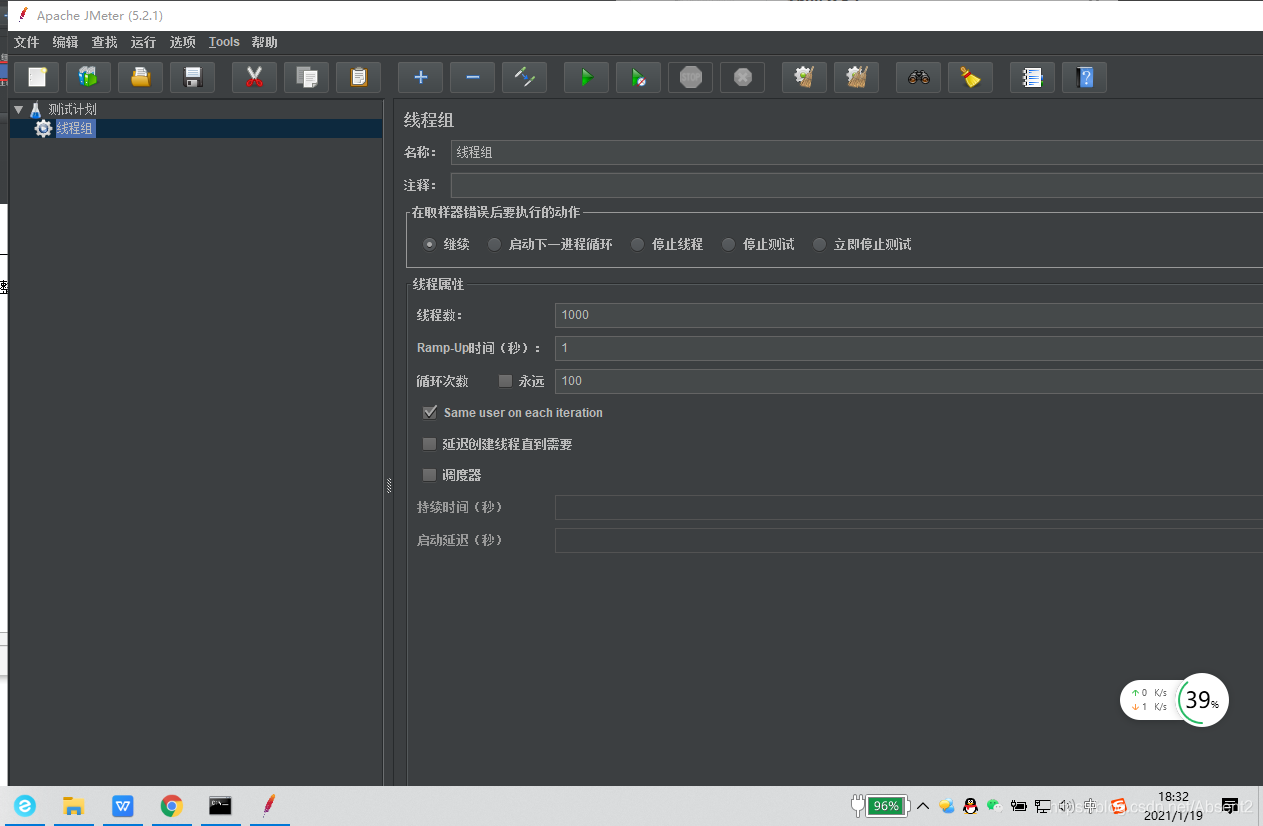Image resolution: width=1263 pixels, height=826 pixels.
Task: Click the Stop test icon
Action: [691, 77]
